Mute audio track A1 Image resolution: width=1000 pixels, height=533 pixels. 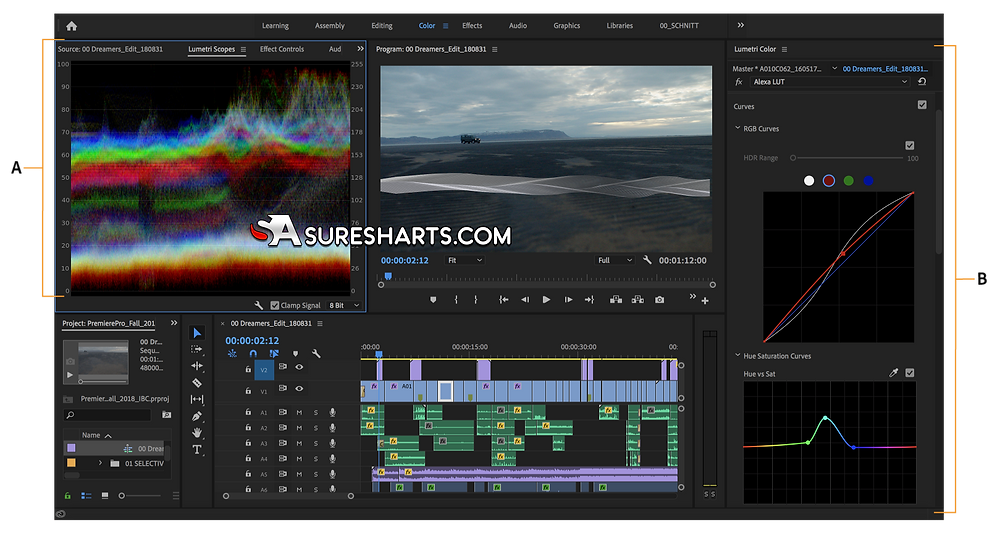tap(299, 413)
